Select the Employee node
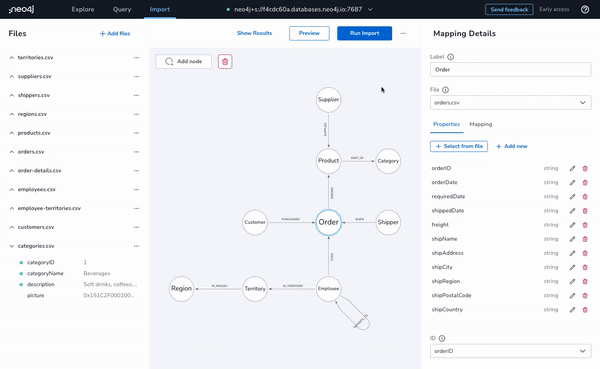This screenshot has height=369, width=600. (328, 289)
